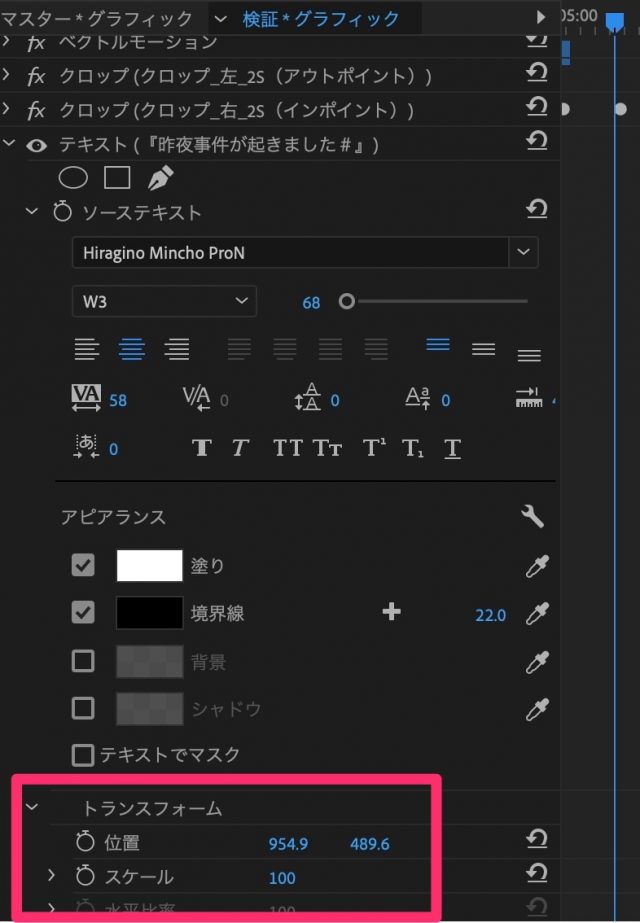Switch to the 検証＊グラフィック tab
The image size is (640, 923).
coord(320,18)
